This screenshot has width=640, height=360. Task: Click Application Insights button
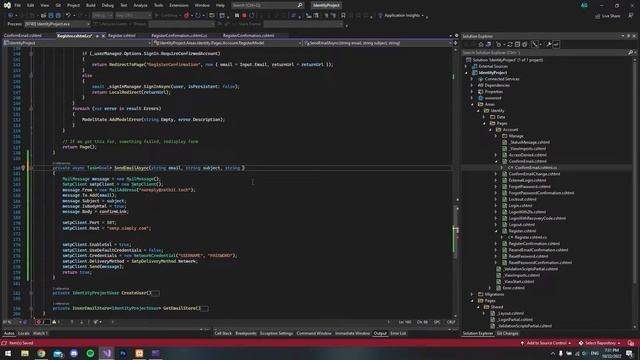(401, 16)
